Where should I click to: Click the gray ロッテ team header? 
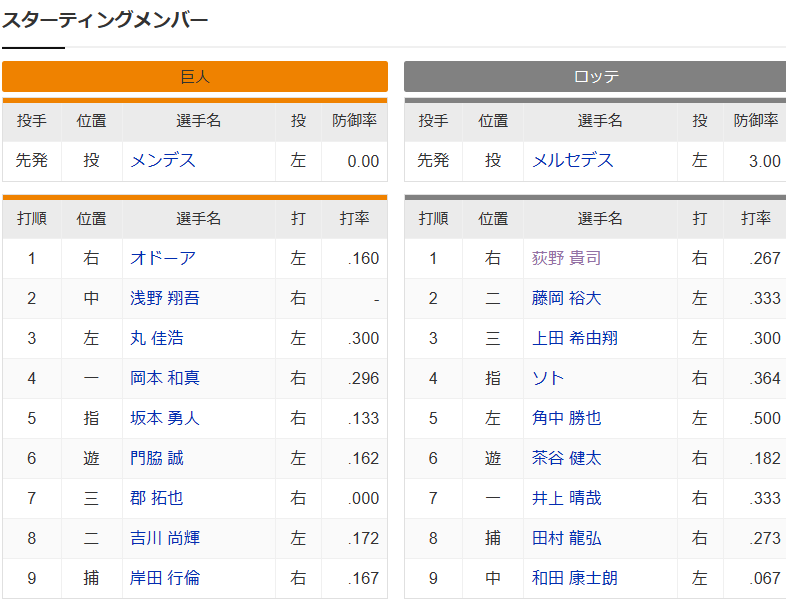pos(596,77)
